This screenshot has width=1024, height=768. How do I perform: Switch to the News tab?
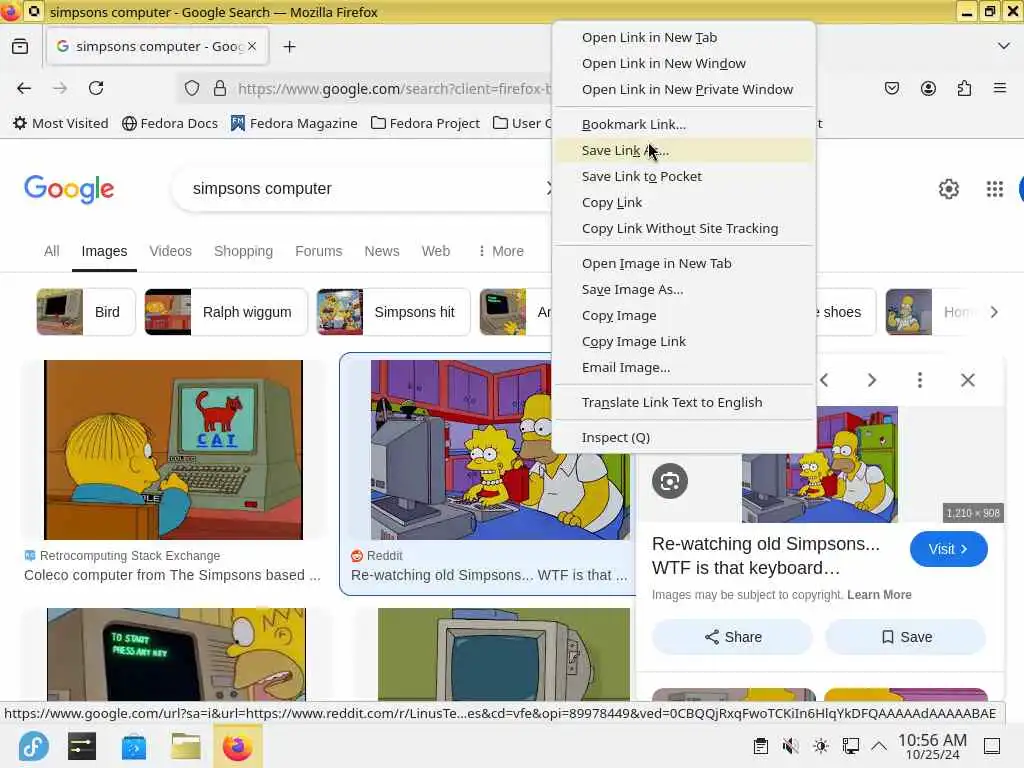tap(382, 251)
